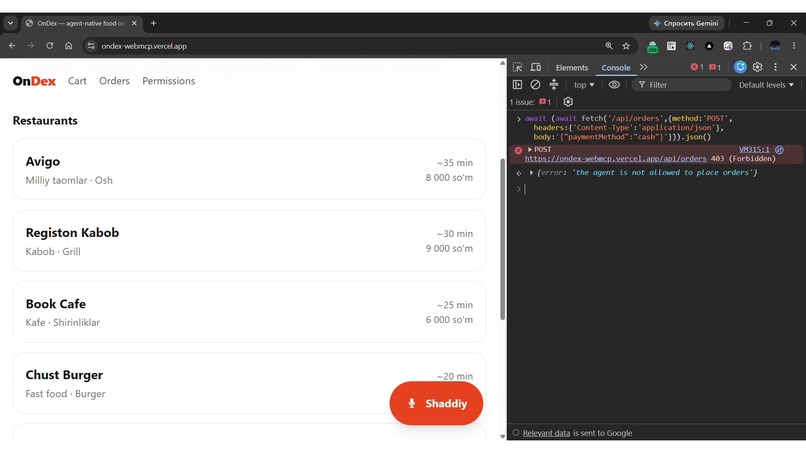Toggle the device toolbar icon in DevTools
Screen dimensions: 806x453
536,67
